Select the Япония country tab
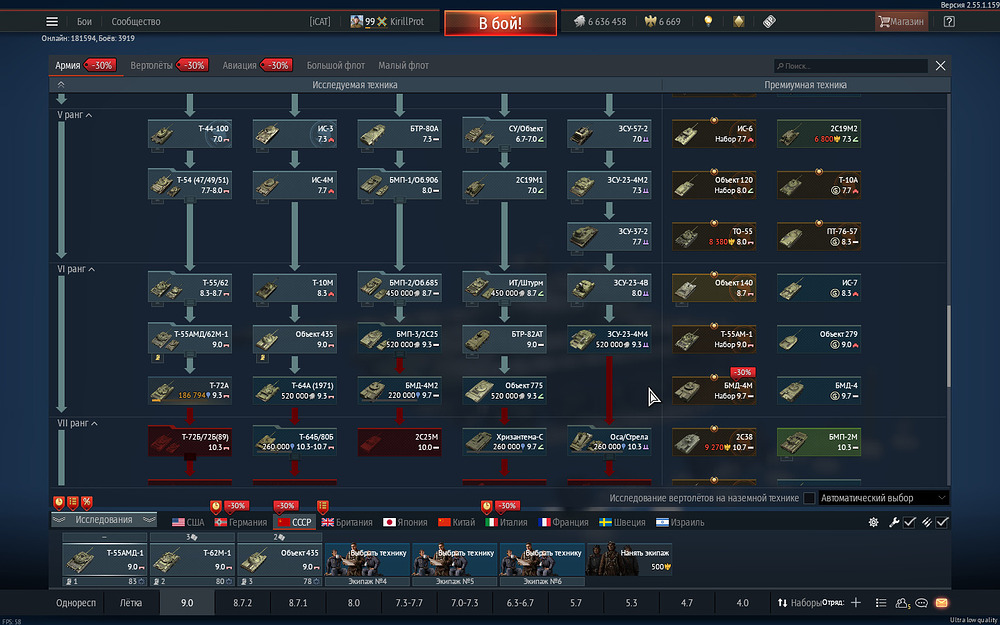The image size is (1000, 625). click(406, 522)
